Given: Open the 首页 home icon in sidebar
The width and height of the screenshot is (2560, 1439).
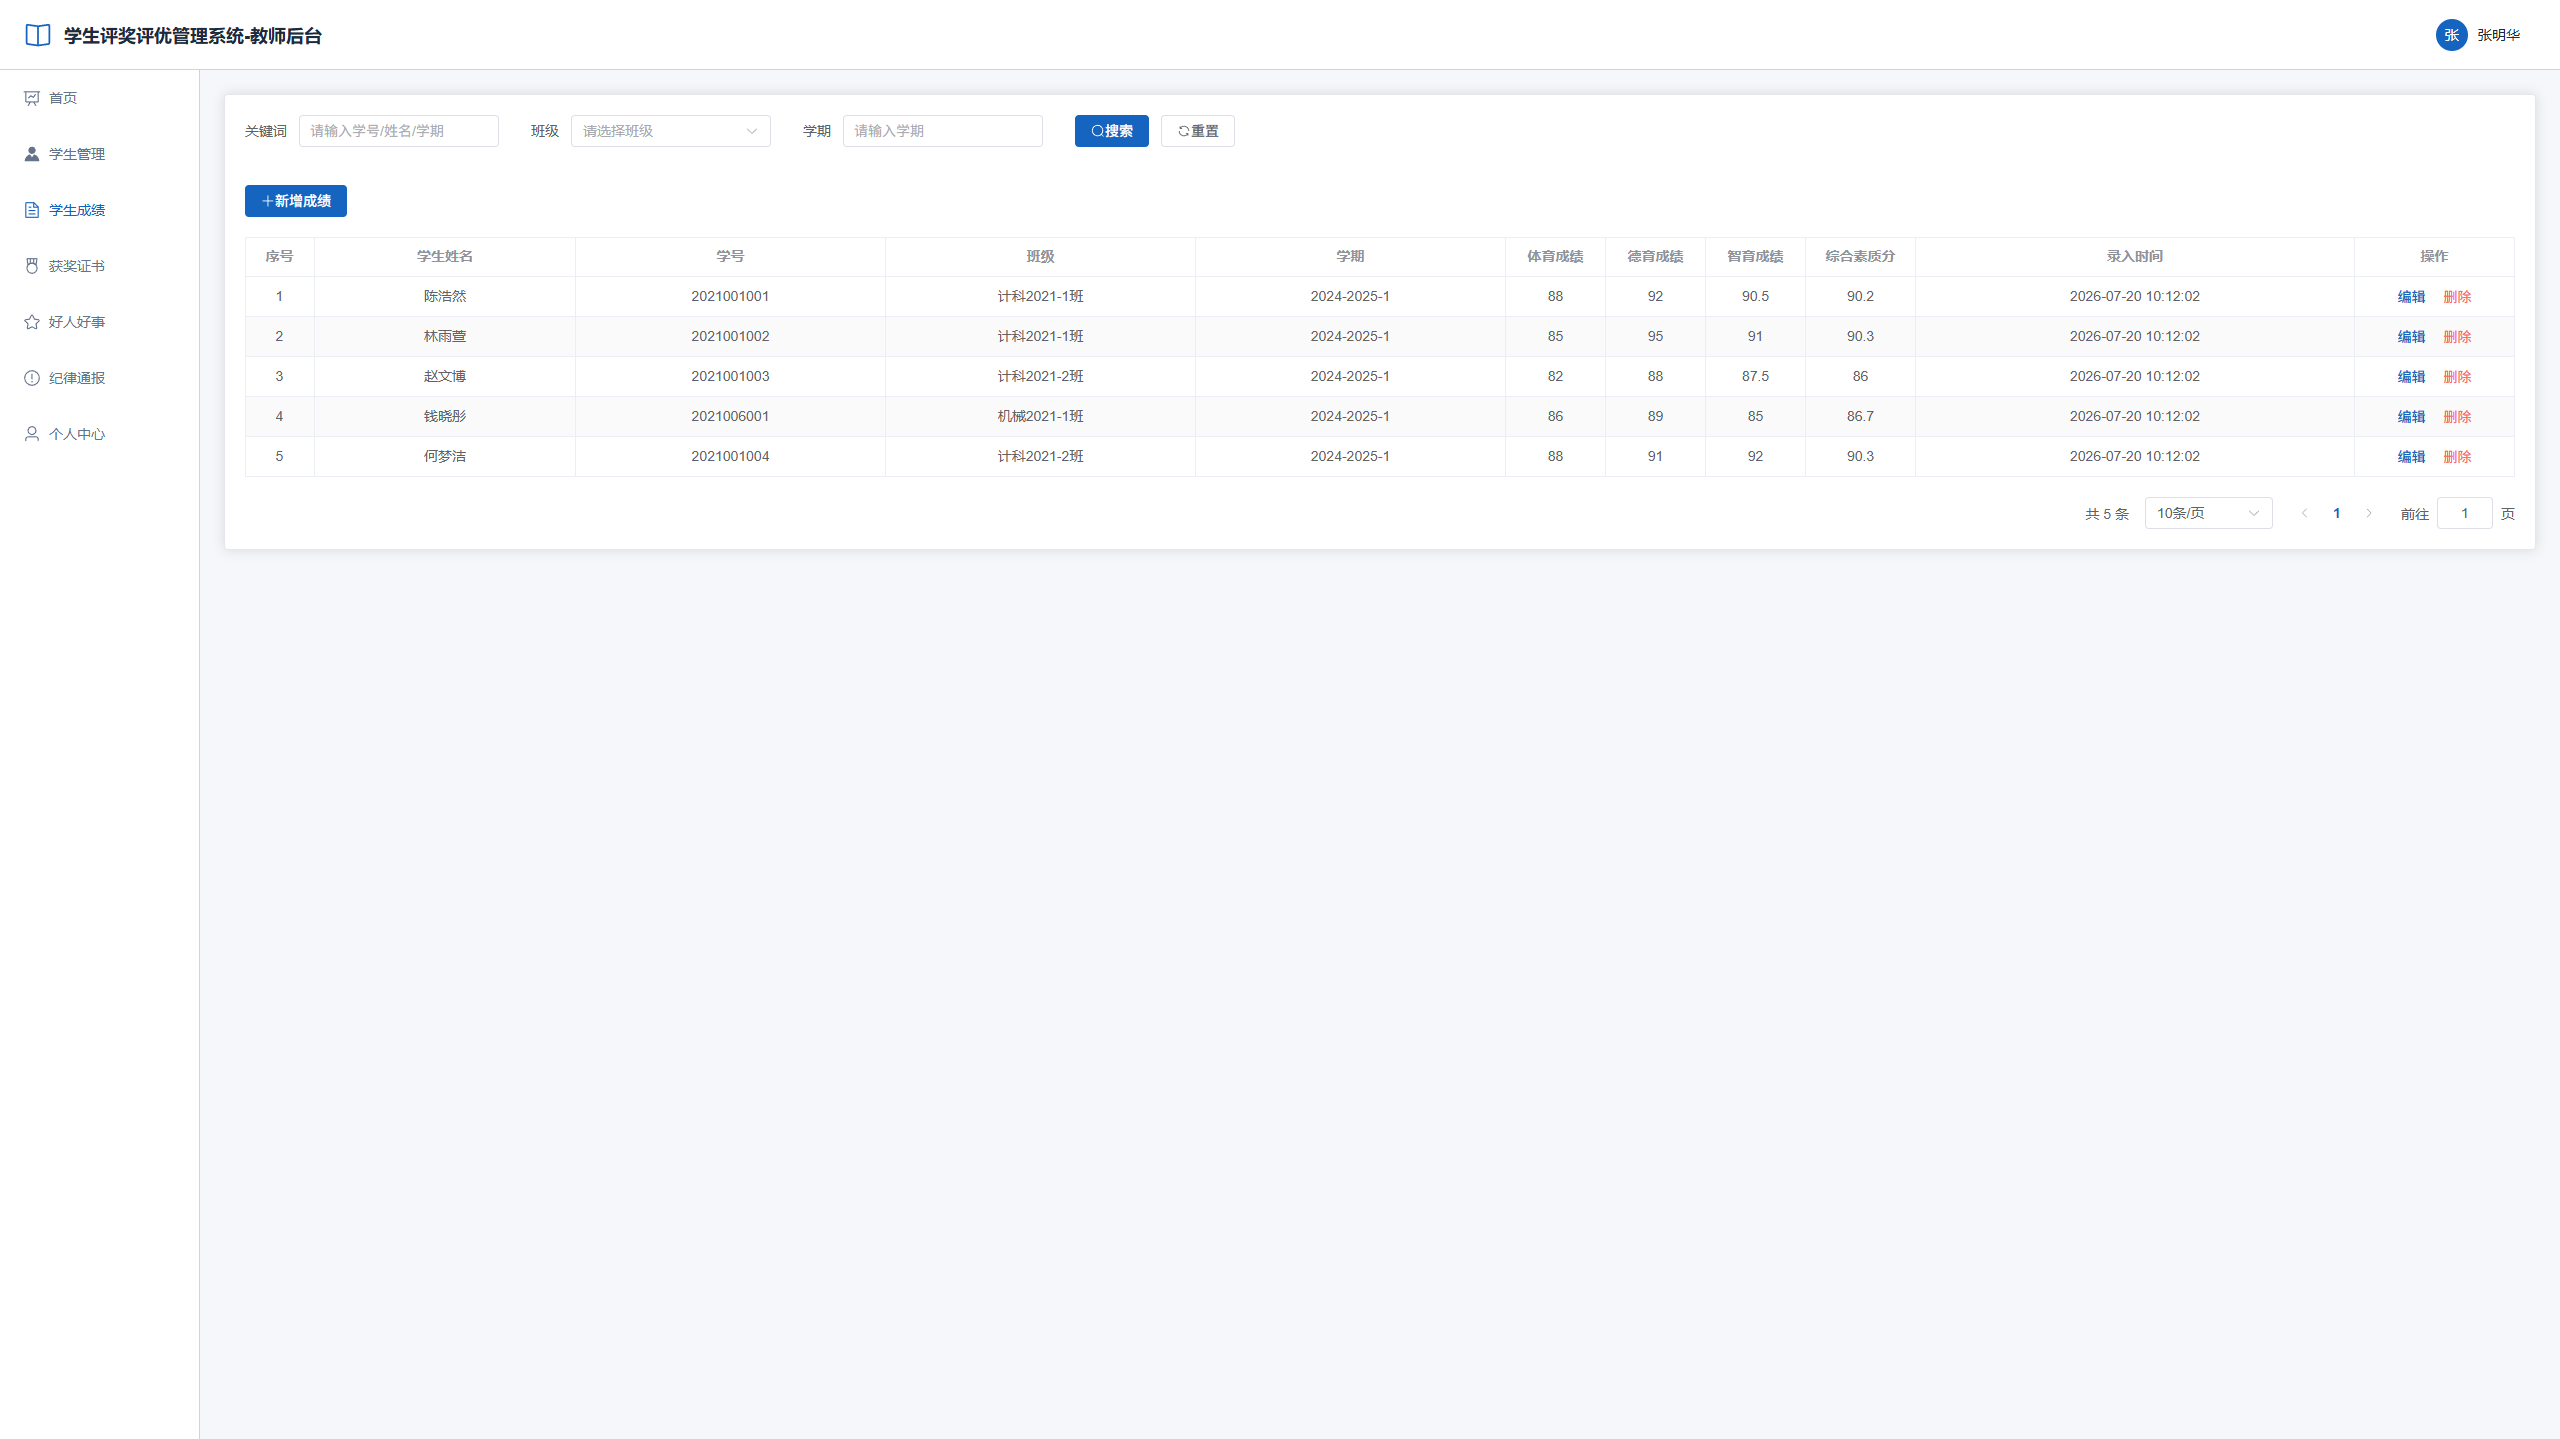Looking at the screenshot, I should 32,98.
